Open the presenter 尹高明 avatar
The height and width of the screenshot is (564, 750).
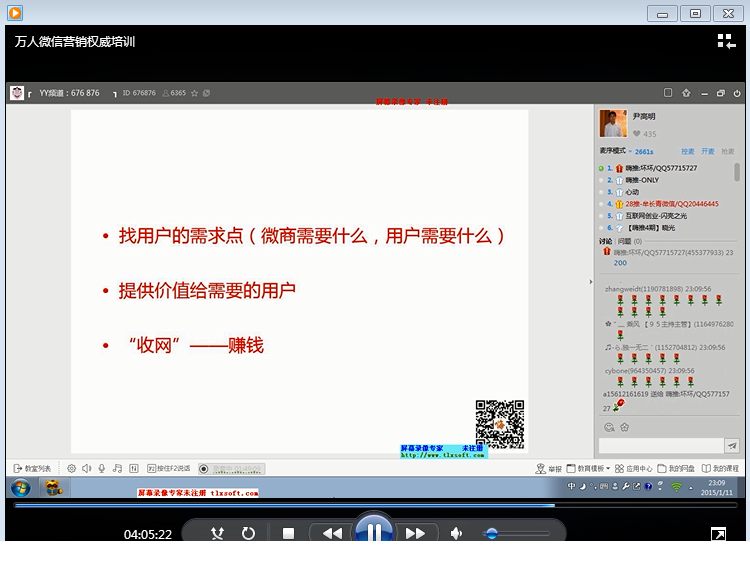613,123
